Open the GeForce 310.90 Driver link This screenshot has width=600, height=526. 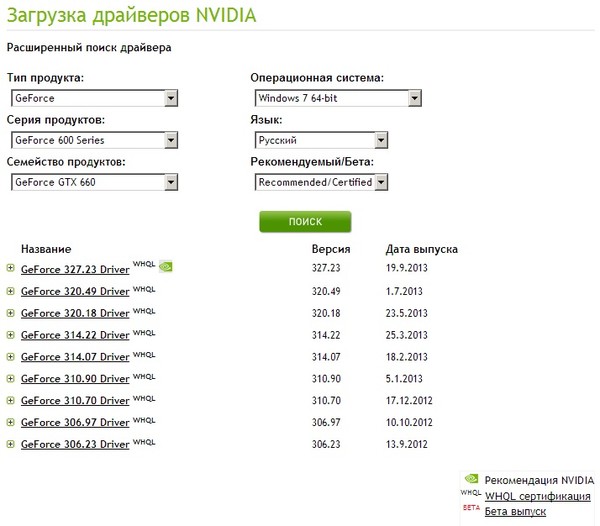(x=75, y=379)
